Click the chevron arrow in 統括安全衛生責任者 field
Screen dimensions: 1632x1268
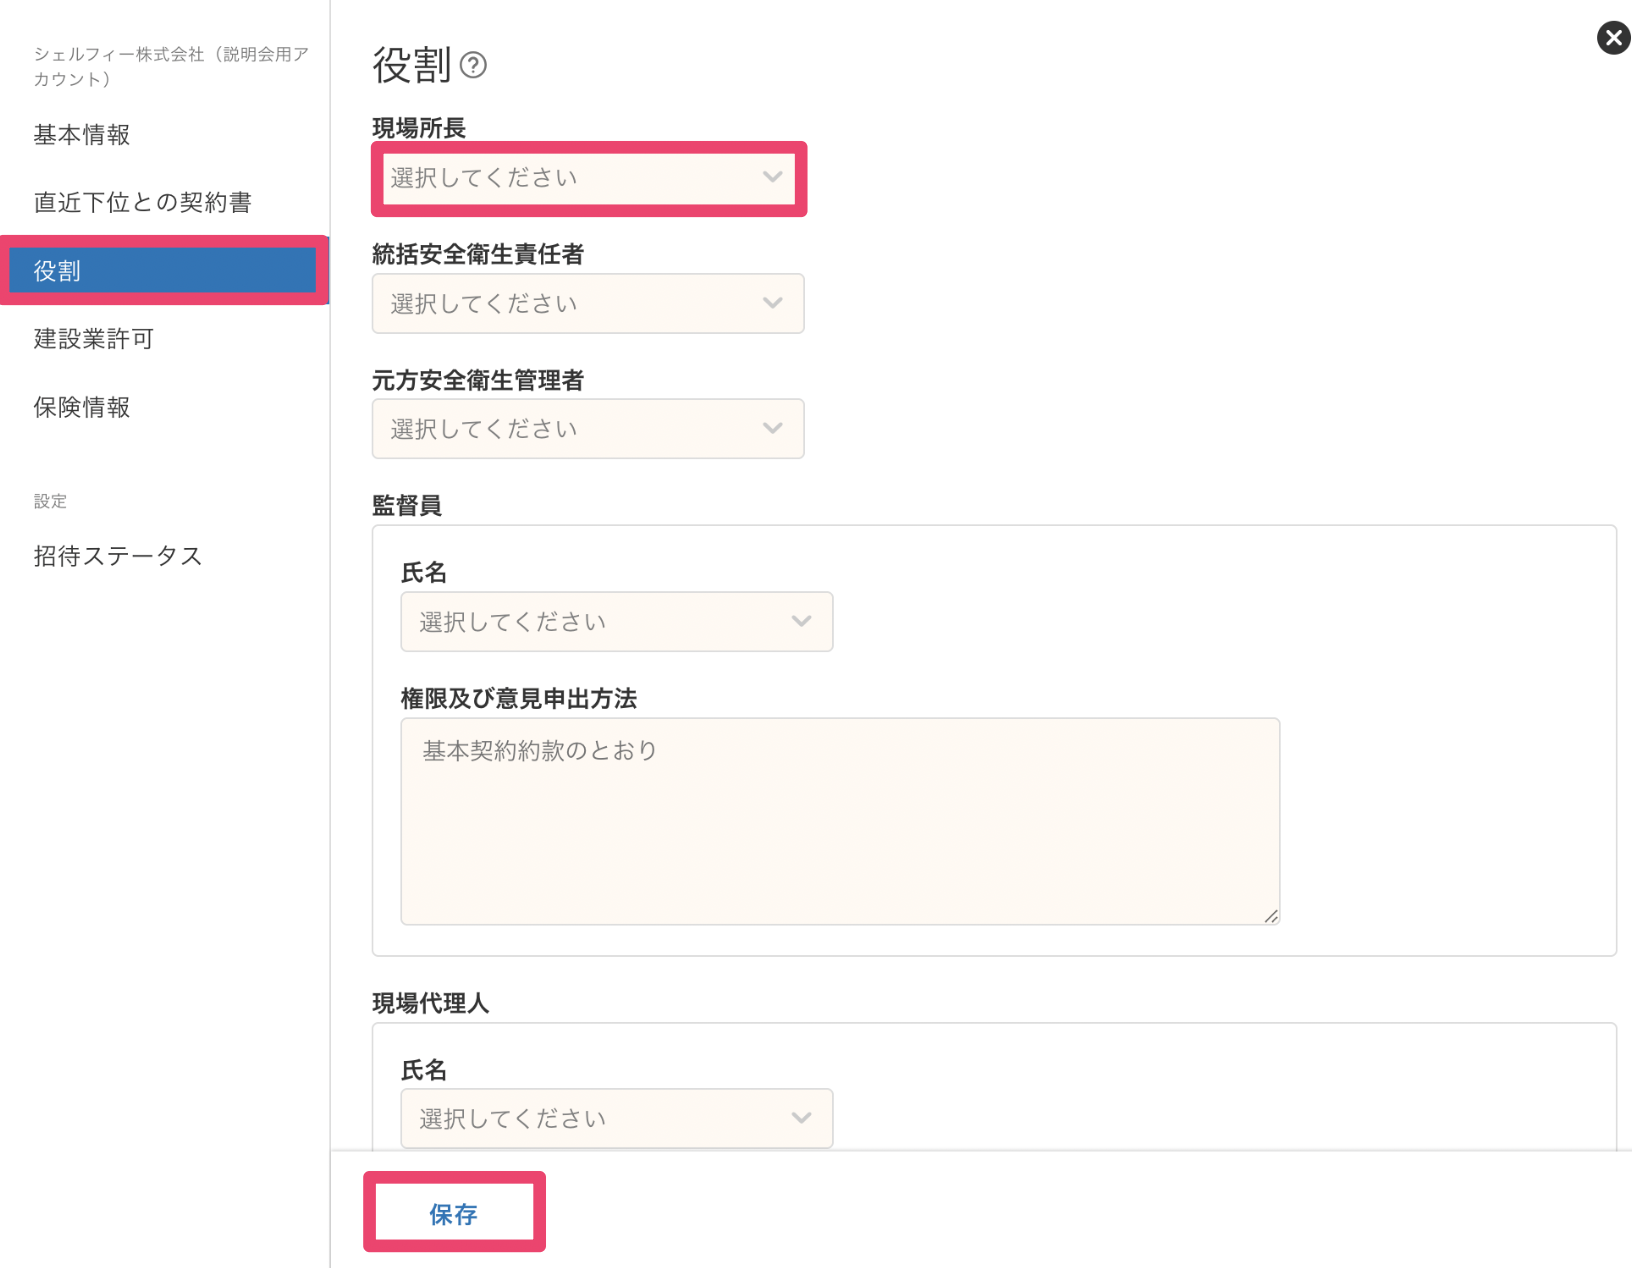pyautogui.click(x=772, y=303)
